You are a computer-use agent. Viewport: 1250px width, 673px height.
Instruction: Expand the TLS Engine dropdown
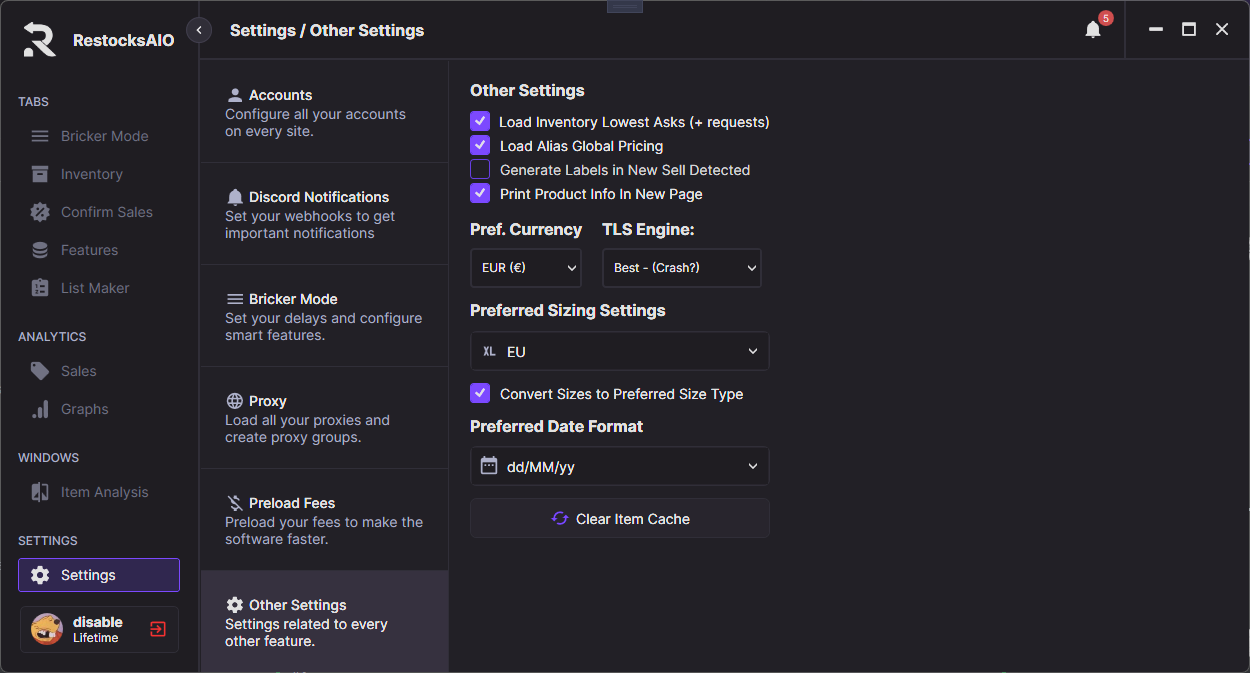tap(681, 268)
